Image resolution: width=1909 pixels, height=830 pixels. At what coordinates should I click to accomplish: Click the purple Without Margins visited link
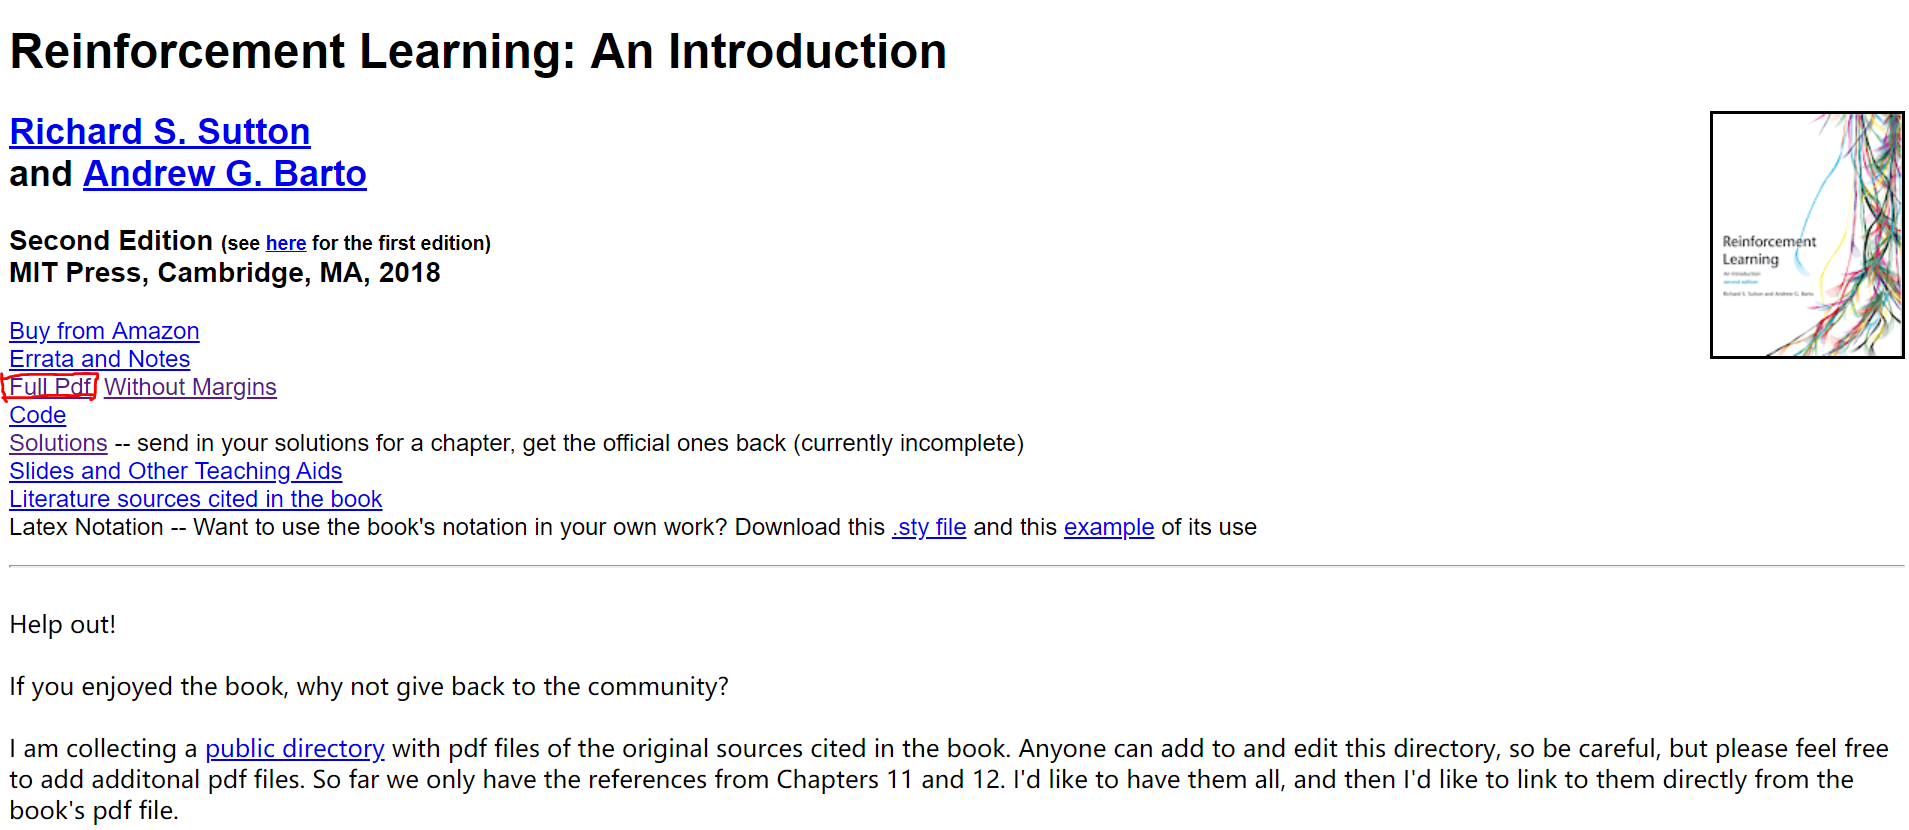pos(189,386)
